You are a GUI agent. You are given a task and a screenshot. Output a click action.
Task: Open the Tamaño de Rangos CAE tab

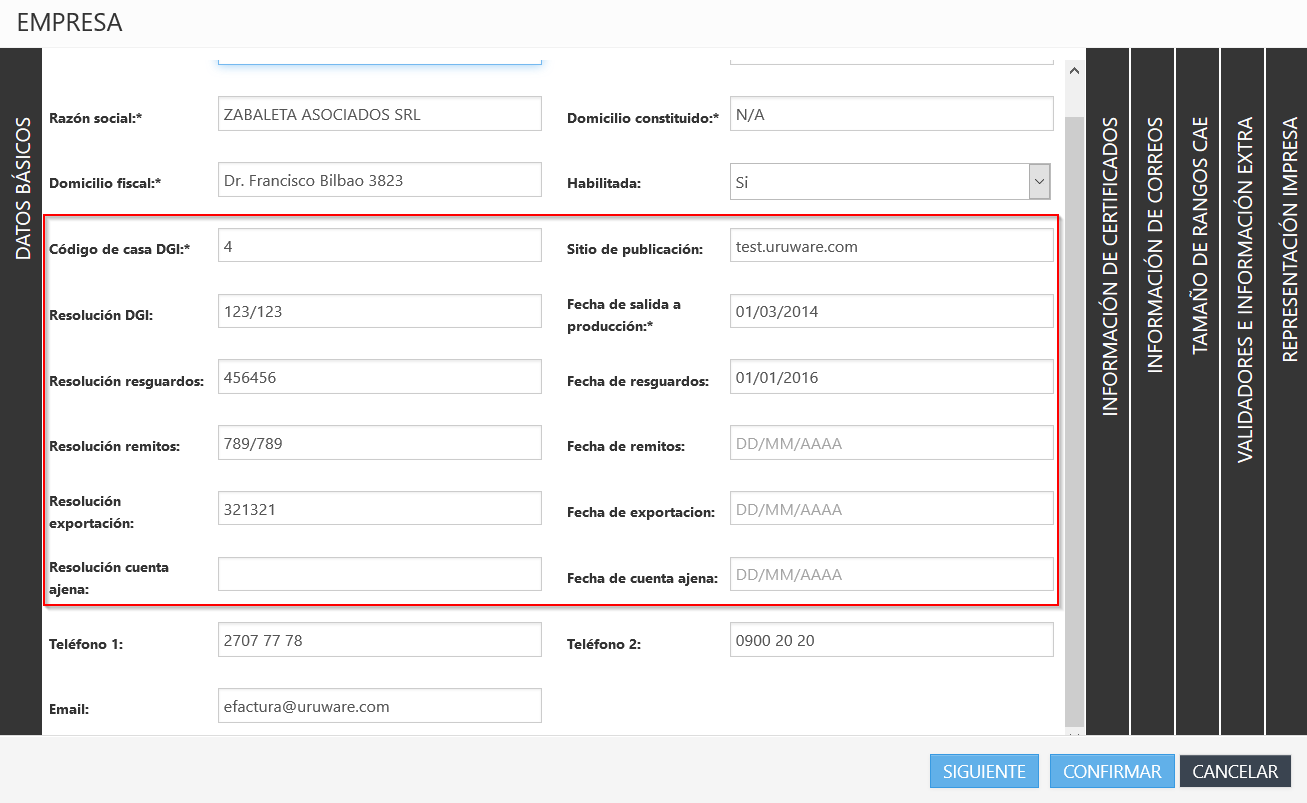click(1198, 235)
